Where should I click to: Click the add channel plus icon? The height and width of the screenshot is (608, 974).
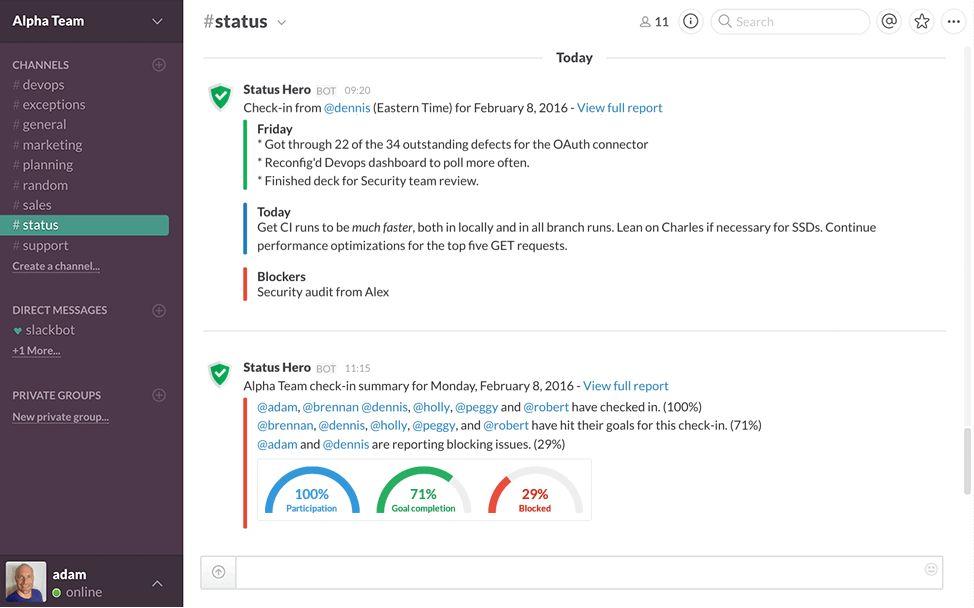[x=158, y=65]
